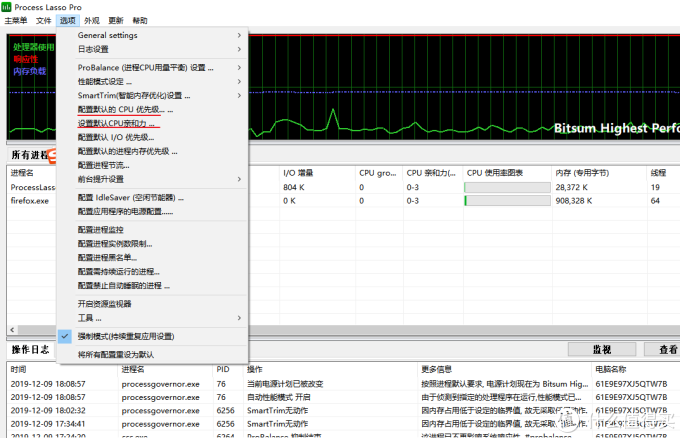Select 性能模式设定 menu entry
The image size is (680, 438).
point(152,82)
